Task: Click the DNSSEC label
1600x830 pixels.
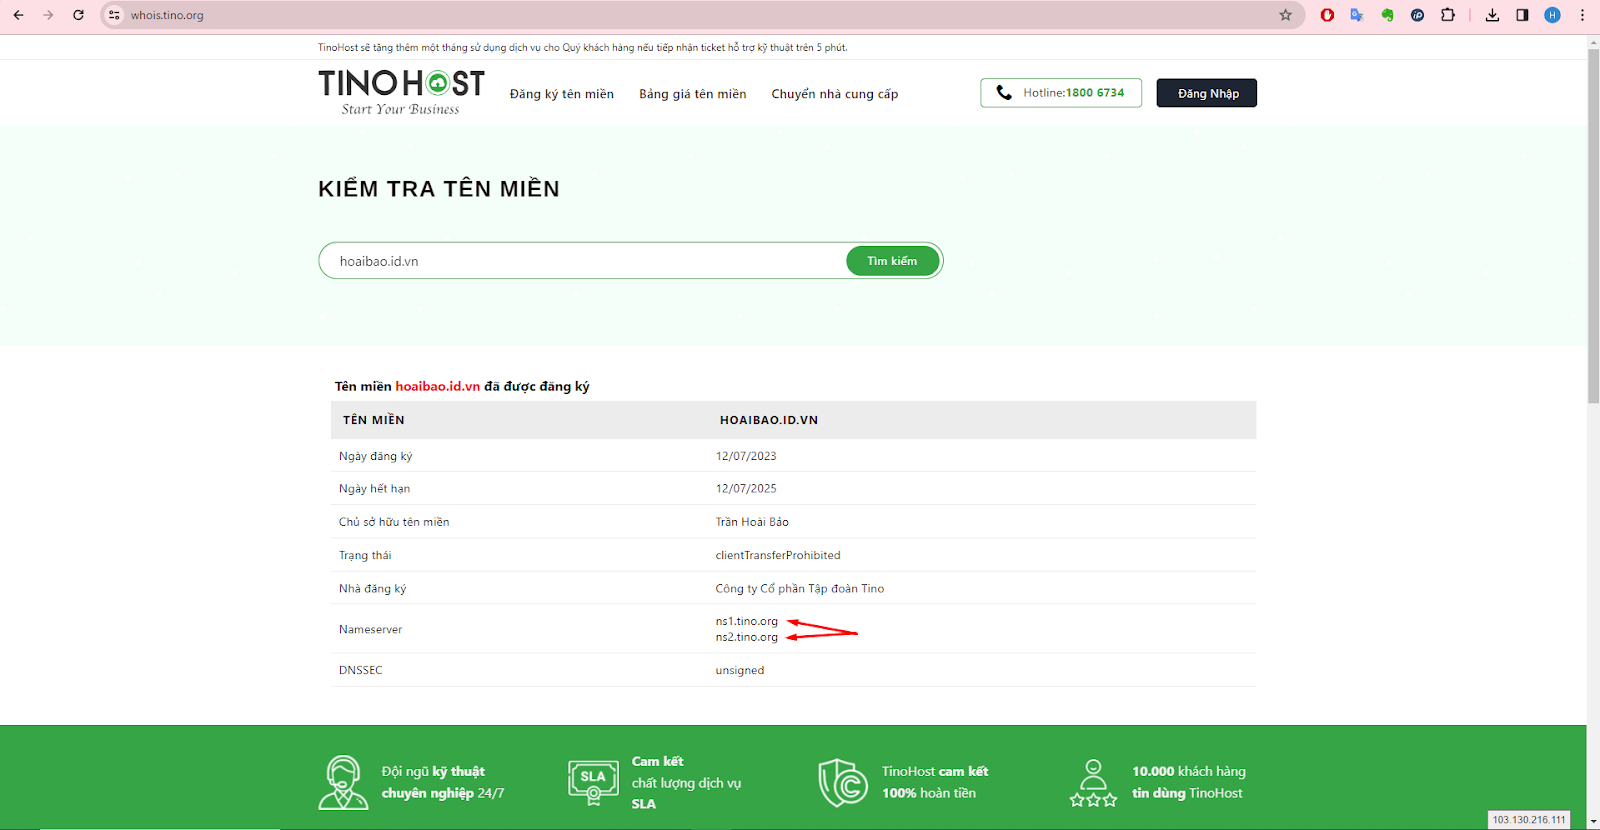Action: click(x=361, y=671)
